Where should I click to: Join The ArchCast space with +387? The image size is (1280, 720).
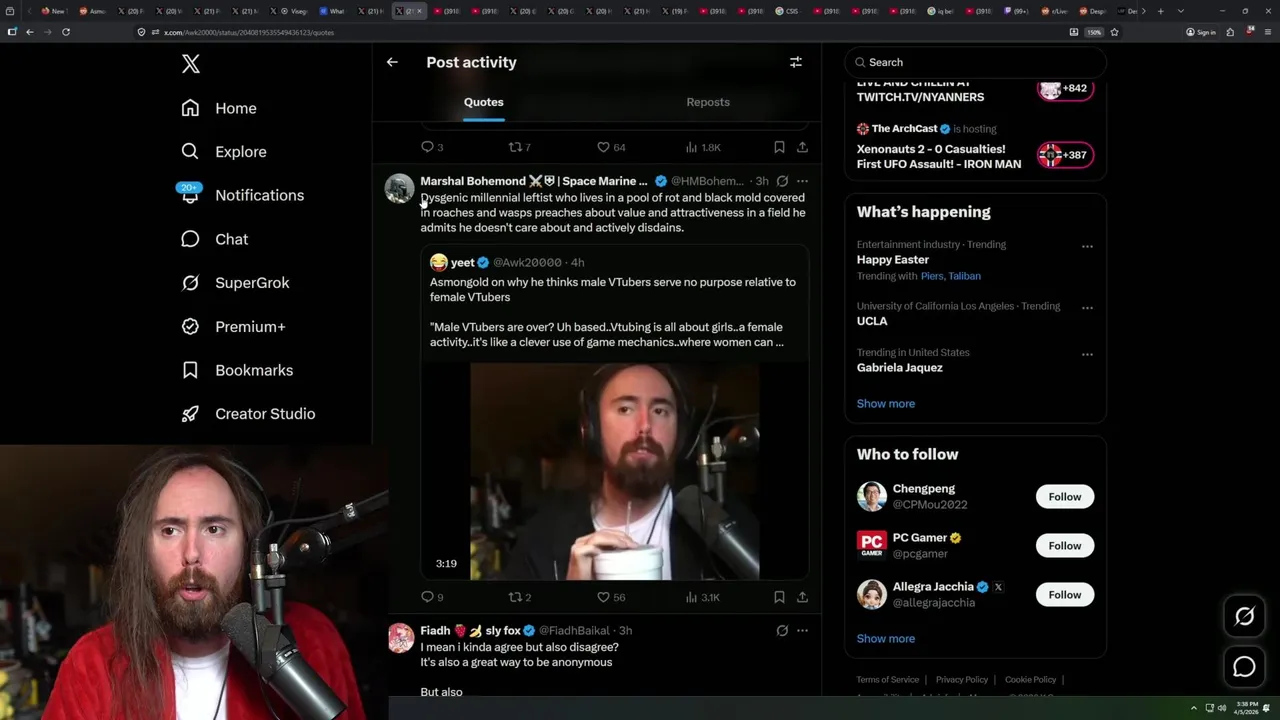(1066, 155)
